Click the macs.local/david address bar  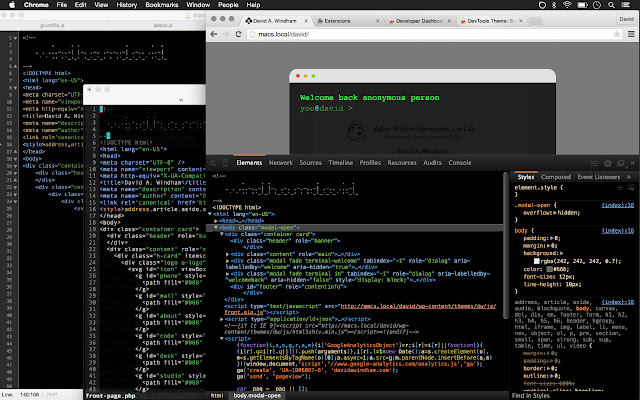coord(429,34)
